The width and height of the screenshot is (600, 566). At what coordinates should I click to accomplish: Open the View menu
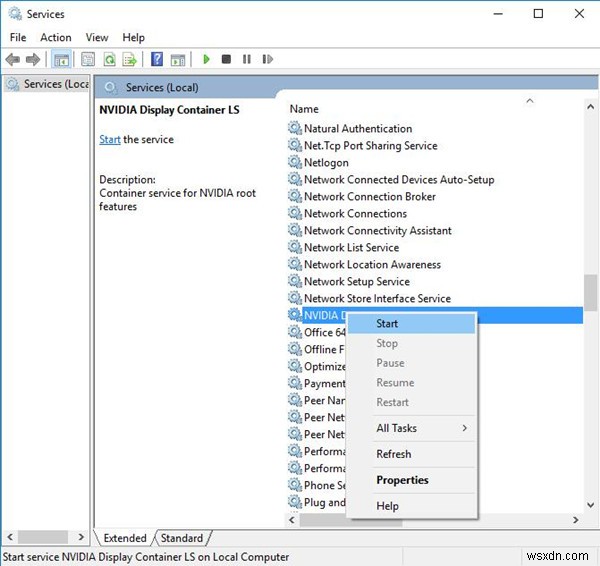(97, 38)
